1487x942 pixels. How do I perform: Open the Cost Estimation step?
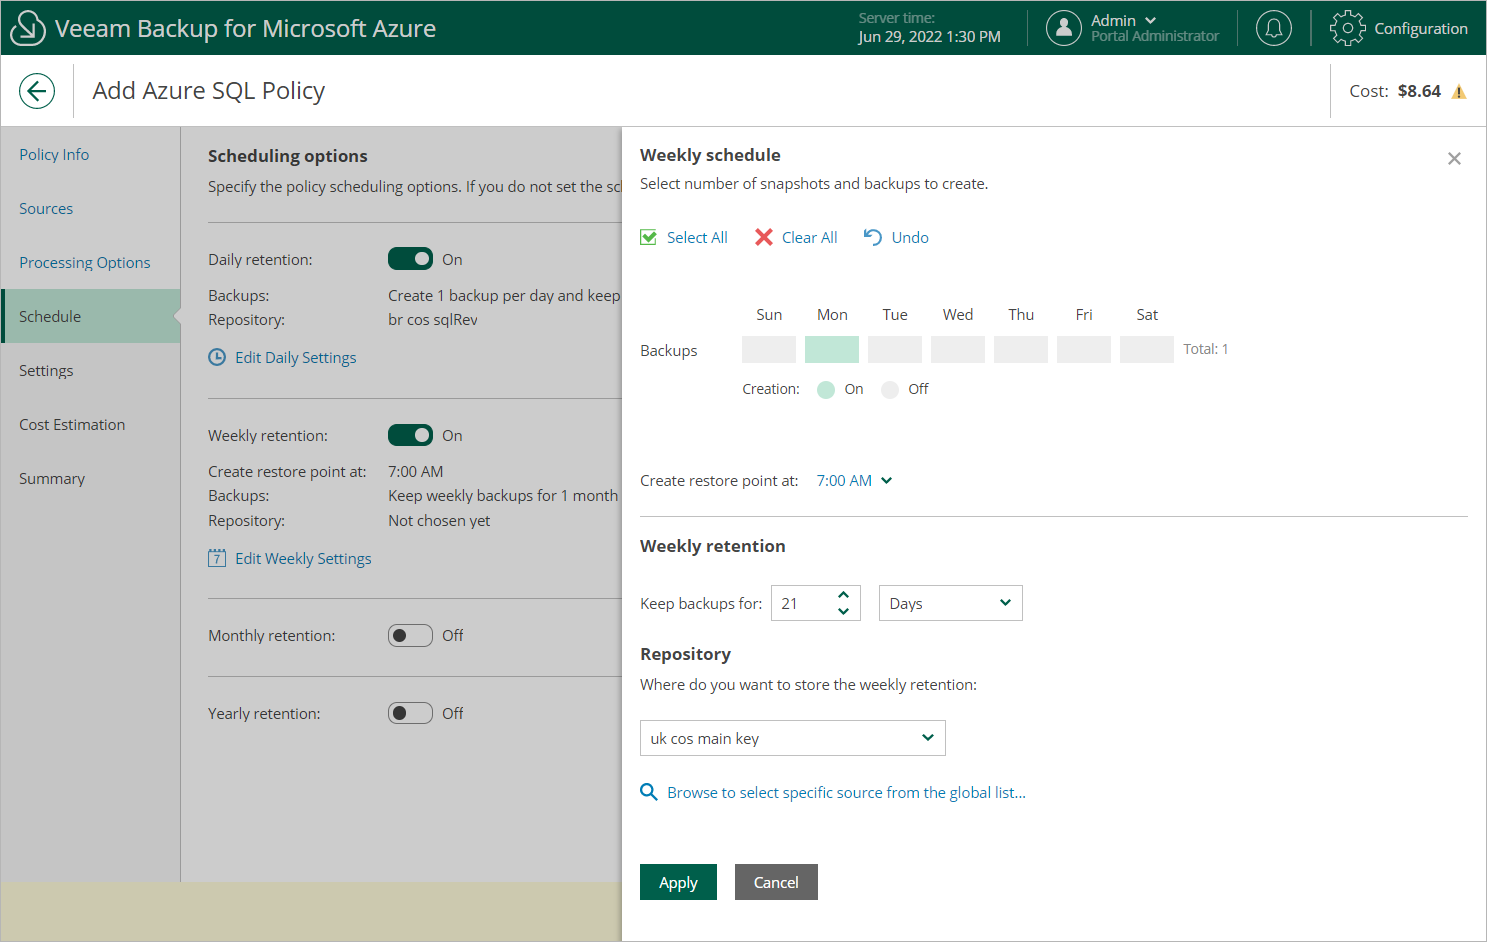[x=72, y=425]
